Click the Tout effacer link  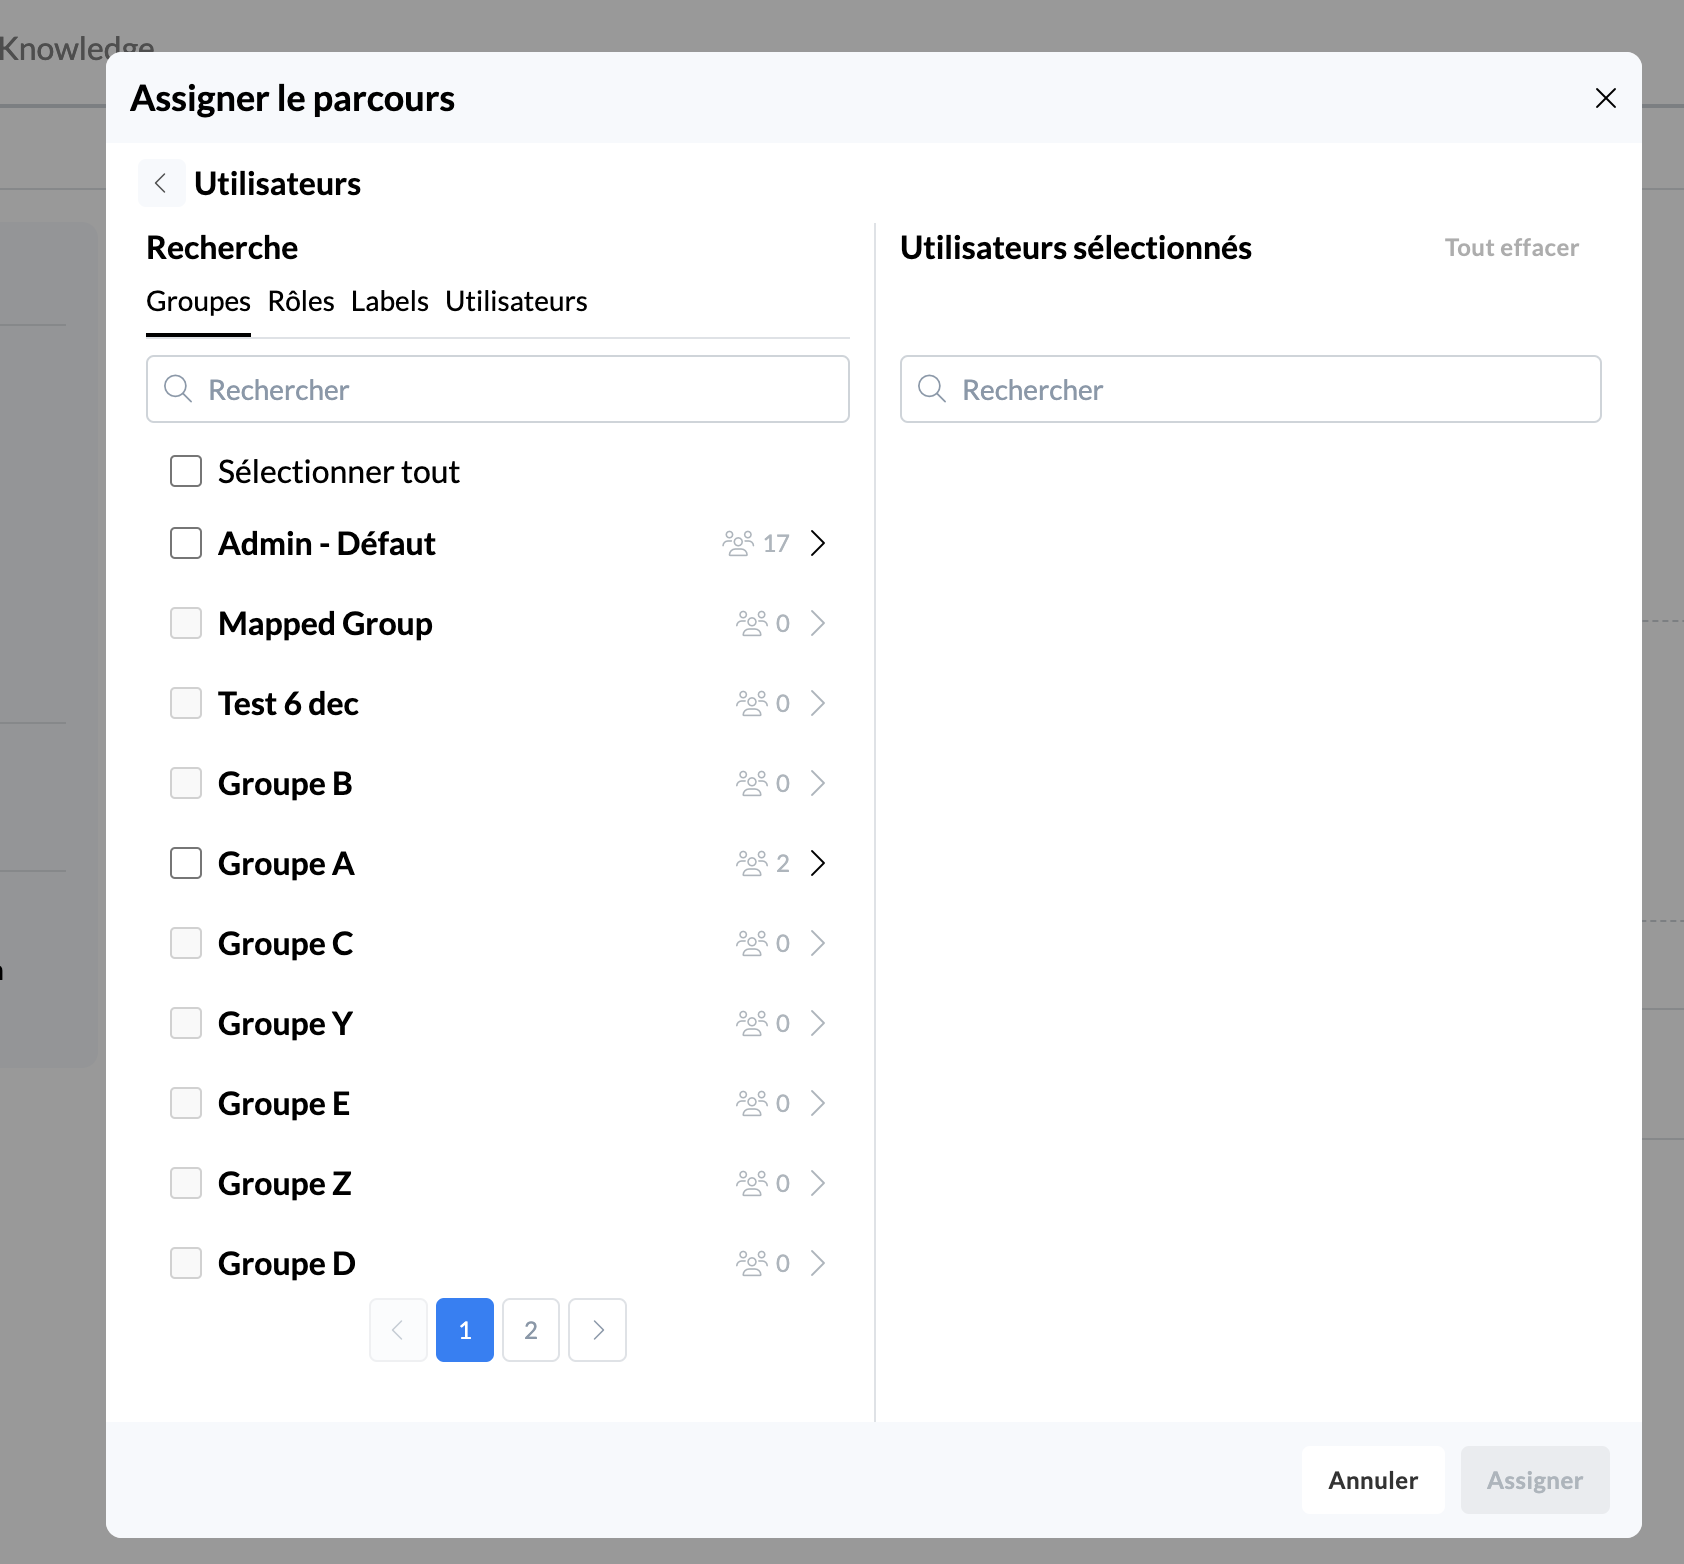[1511, 248]
